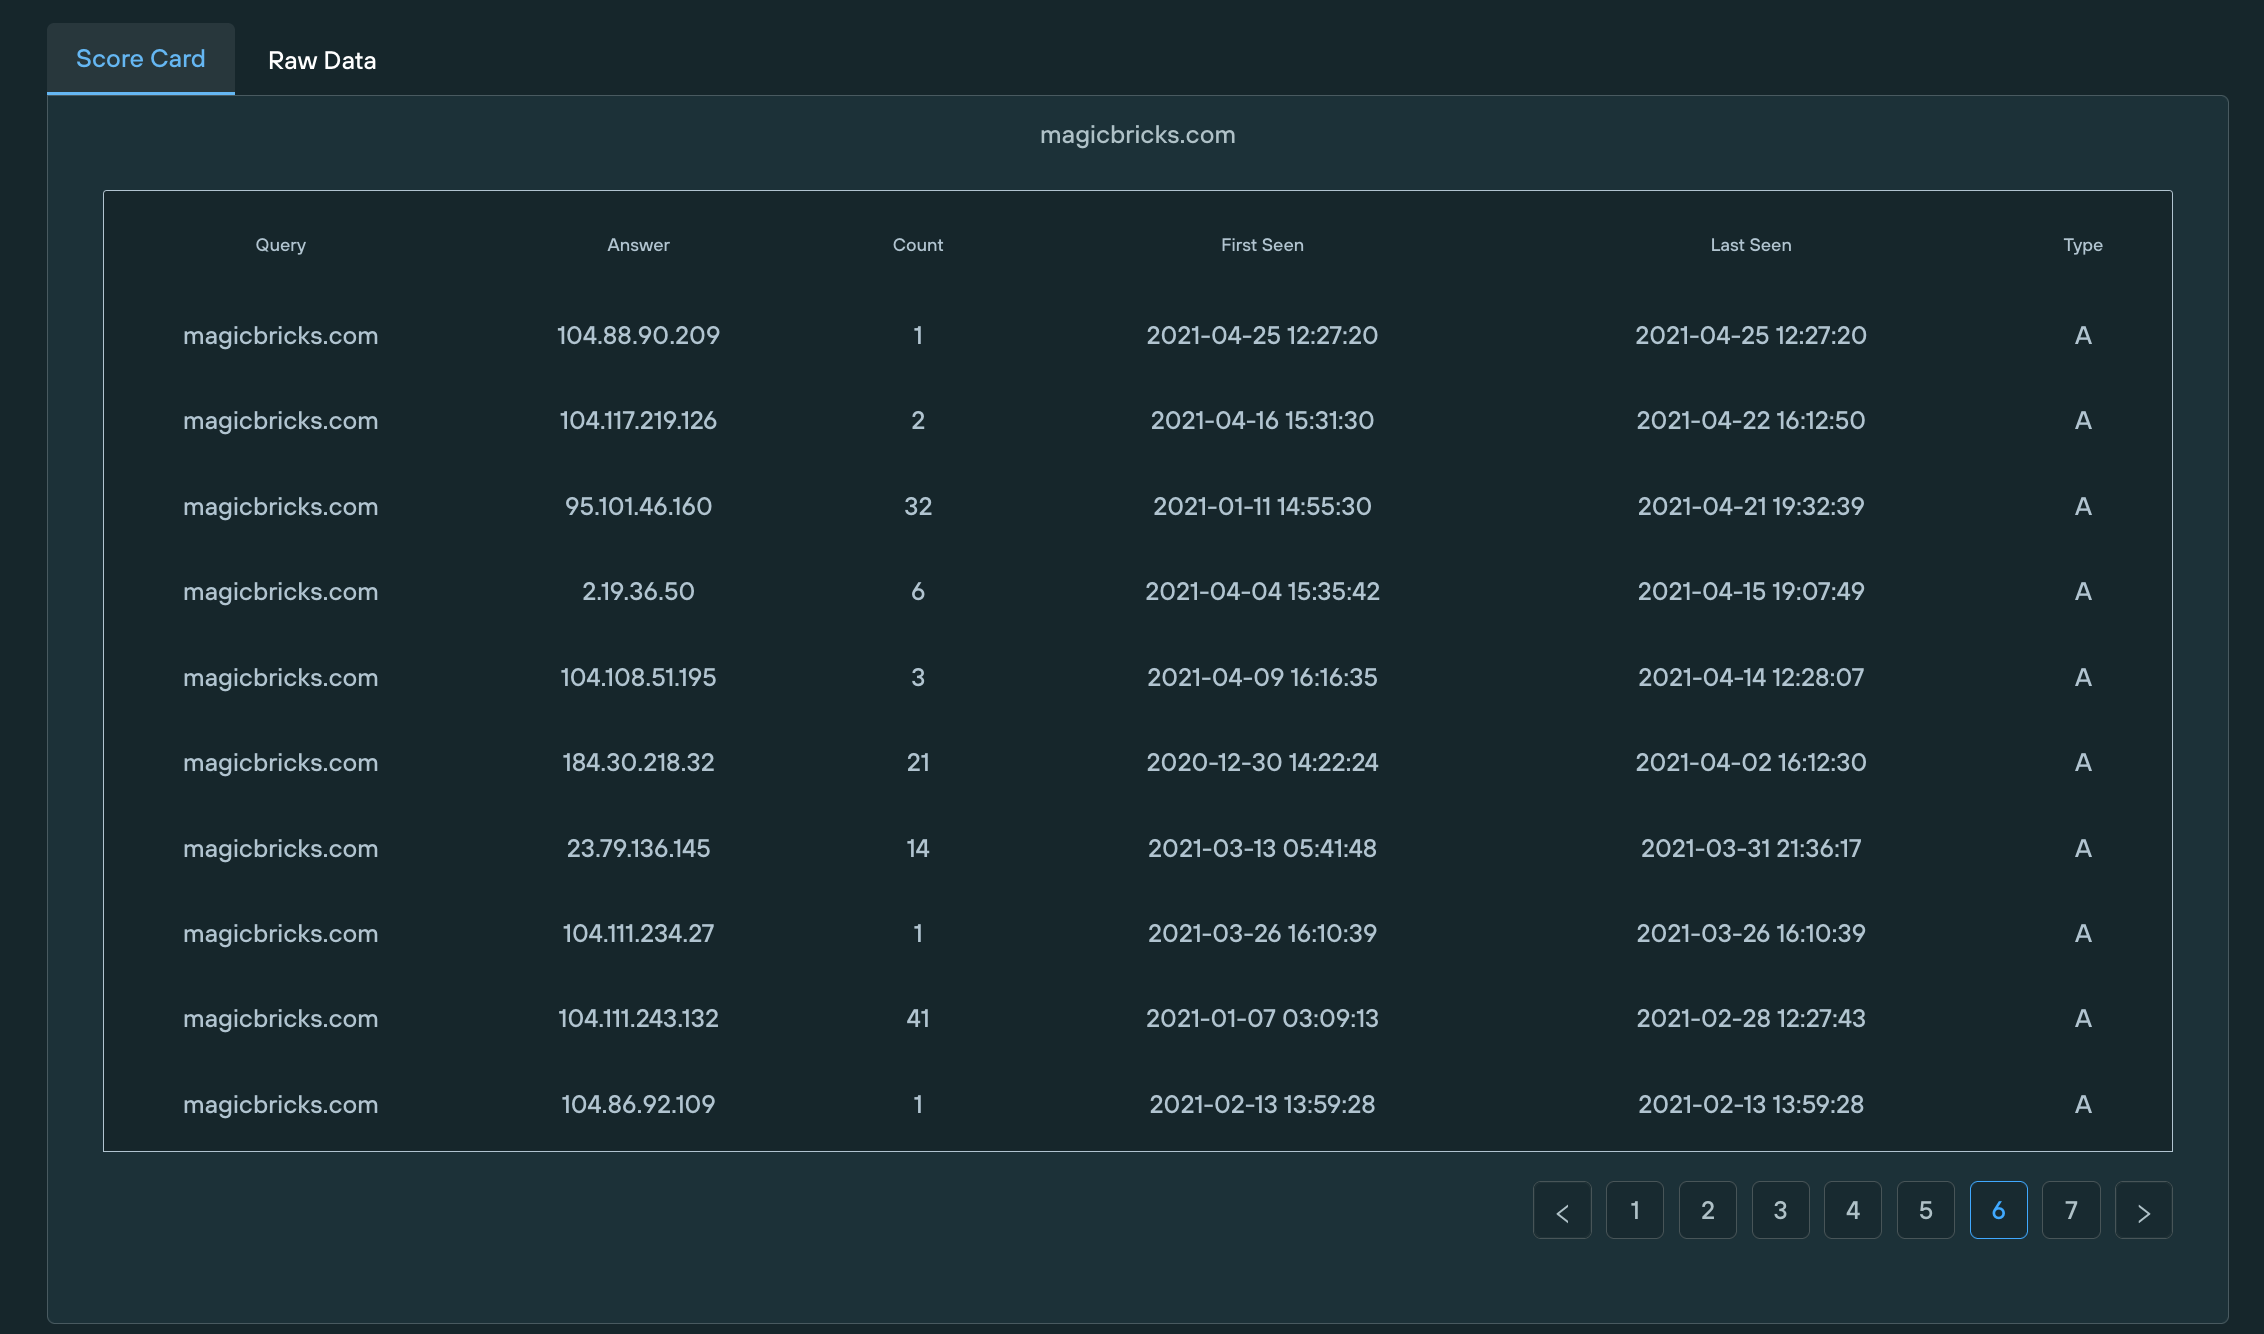Screen dimensions: 2264x1334
Task: Click last seen 2021-04-14 12:28:07
Action: pos(1751,677)
